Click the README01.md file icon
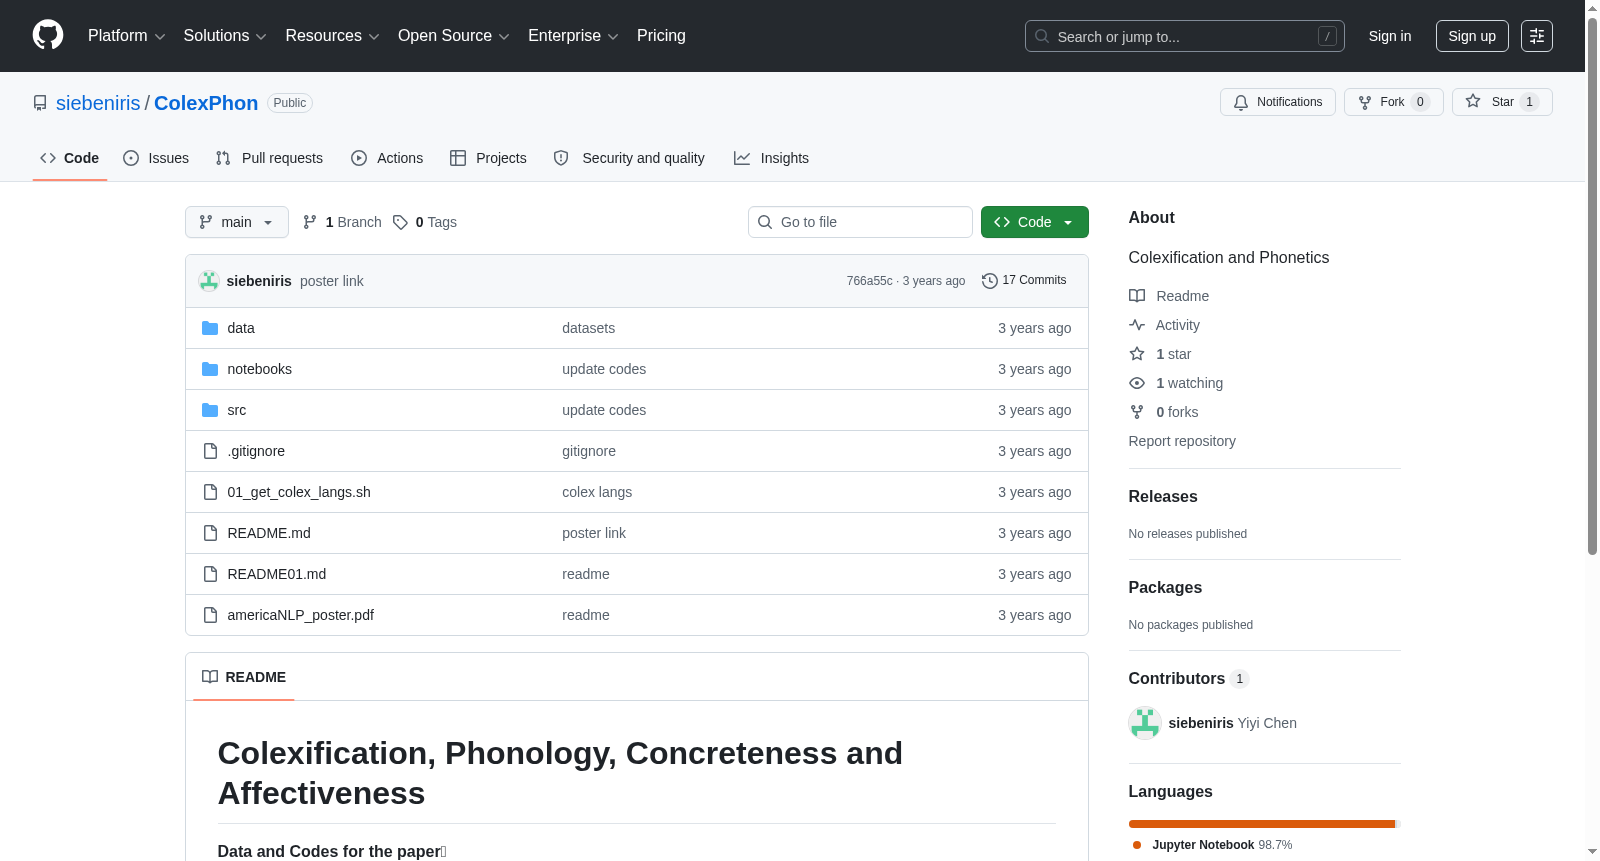This screenshot has width=1600, height=861. tap(210, 574)
